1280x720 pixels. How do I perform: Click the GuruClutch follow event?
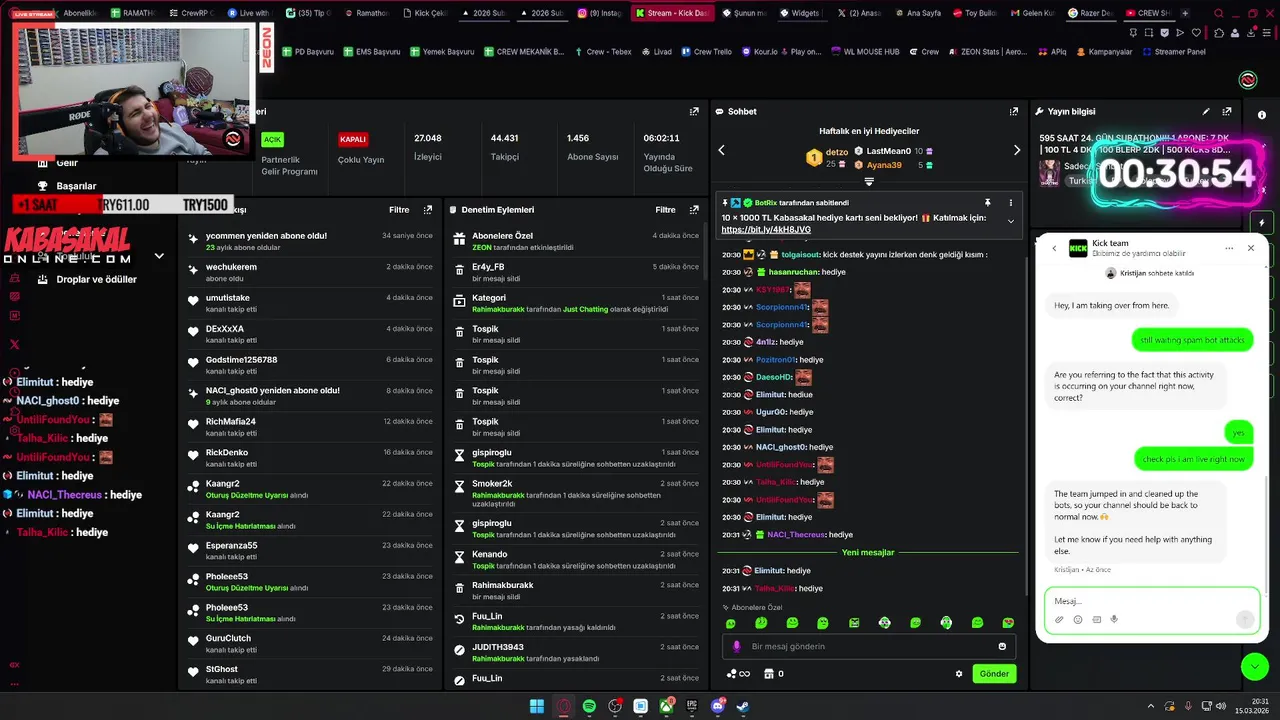coord(309,644)
